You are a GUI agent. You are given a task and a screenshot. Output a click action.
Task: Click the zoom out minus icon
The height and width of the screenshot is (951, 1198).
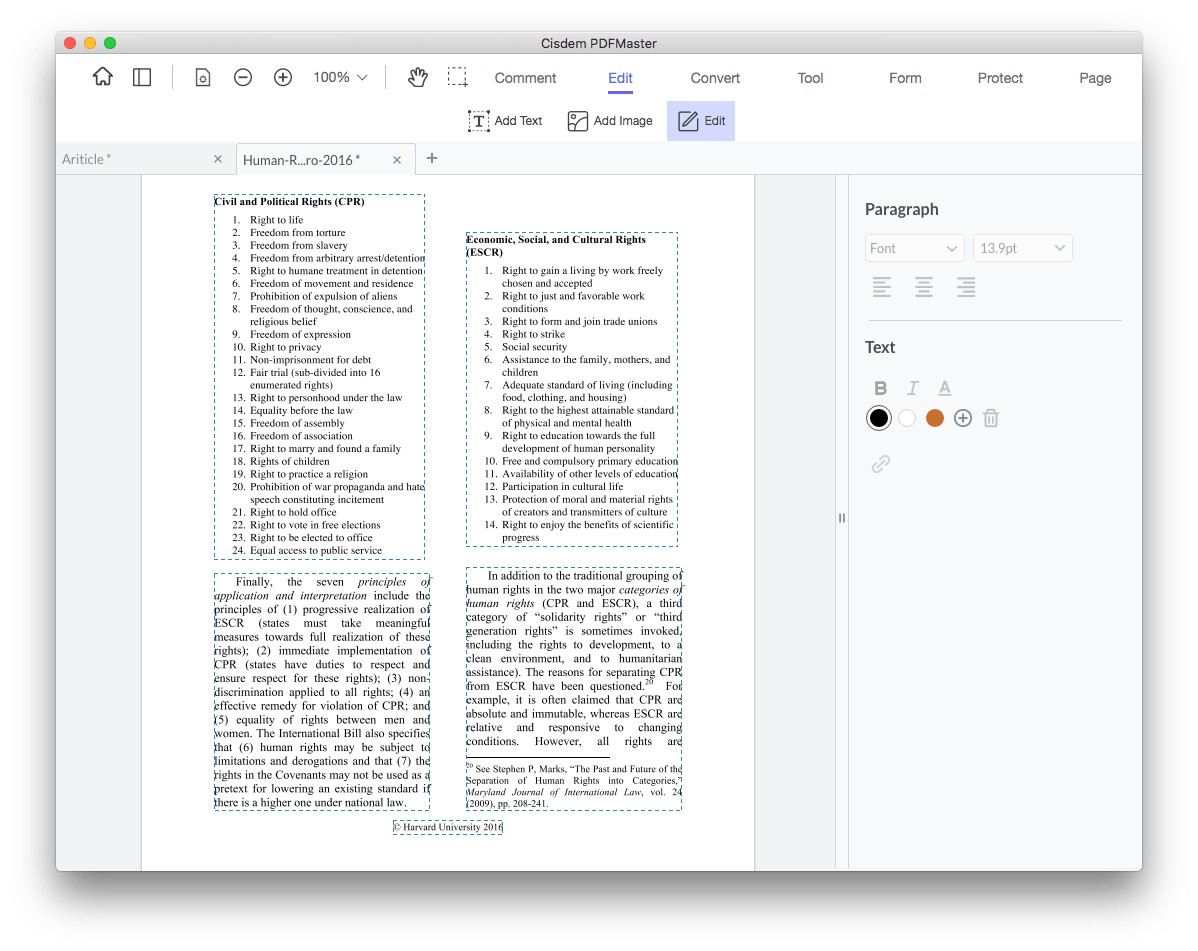point(243,78)
